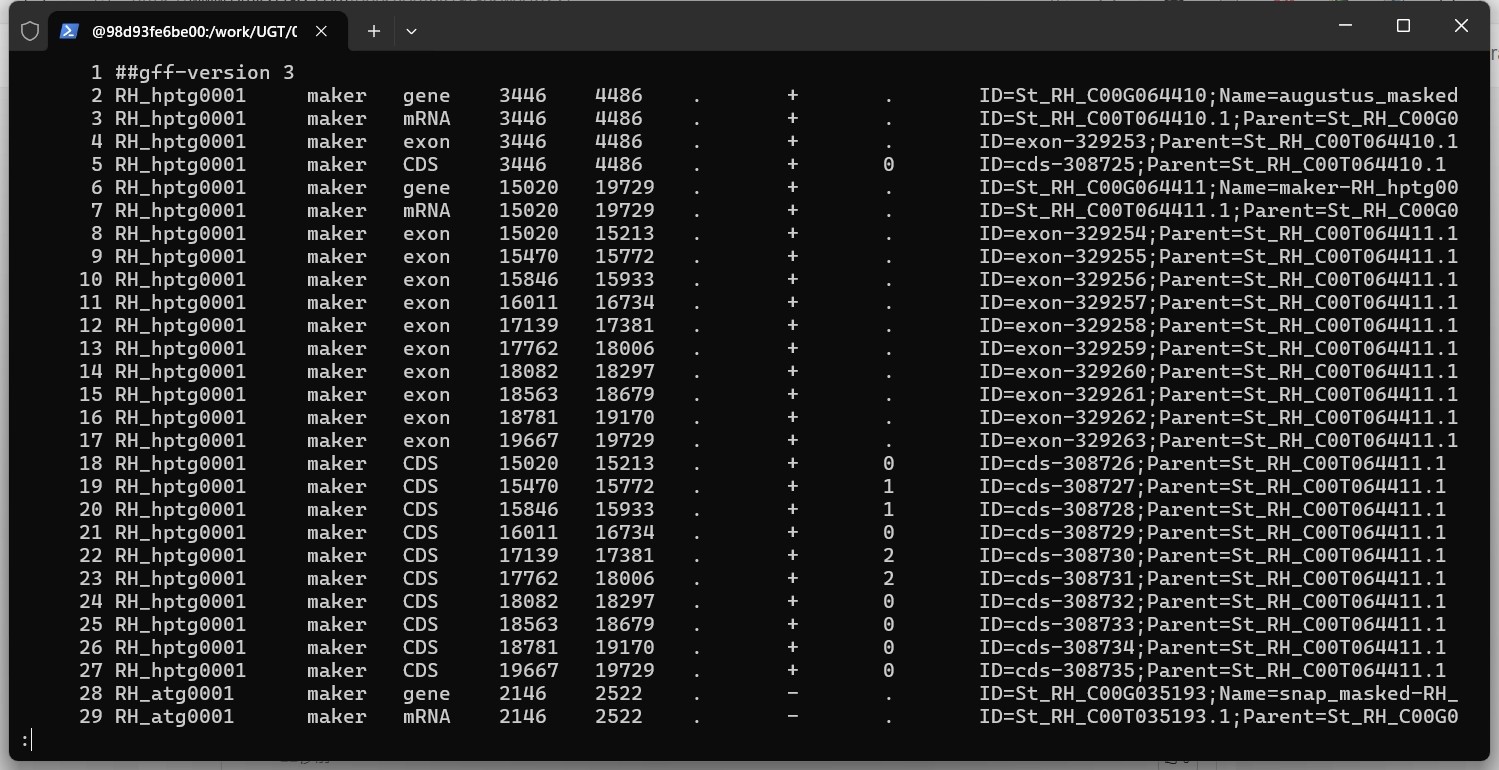Click end value 15933 on line 10
The width and height of the screenshot is (1499, 770).
[x=625, y=279]
